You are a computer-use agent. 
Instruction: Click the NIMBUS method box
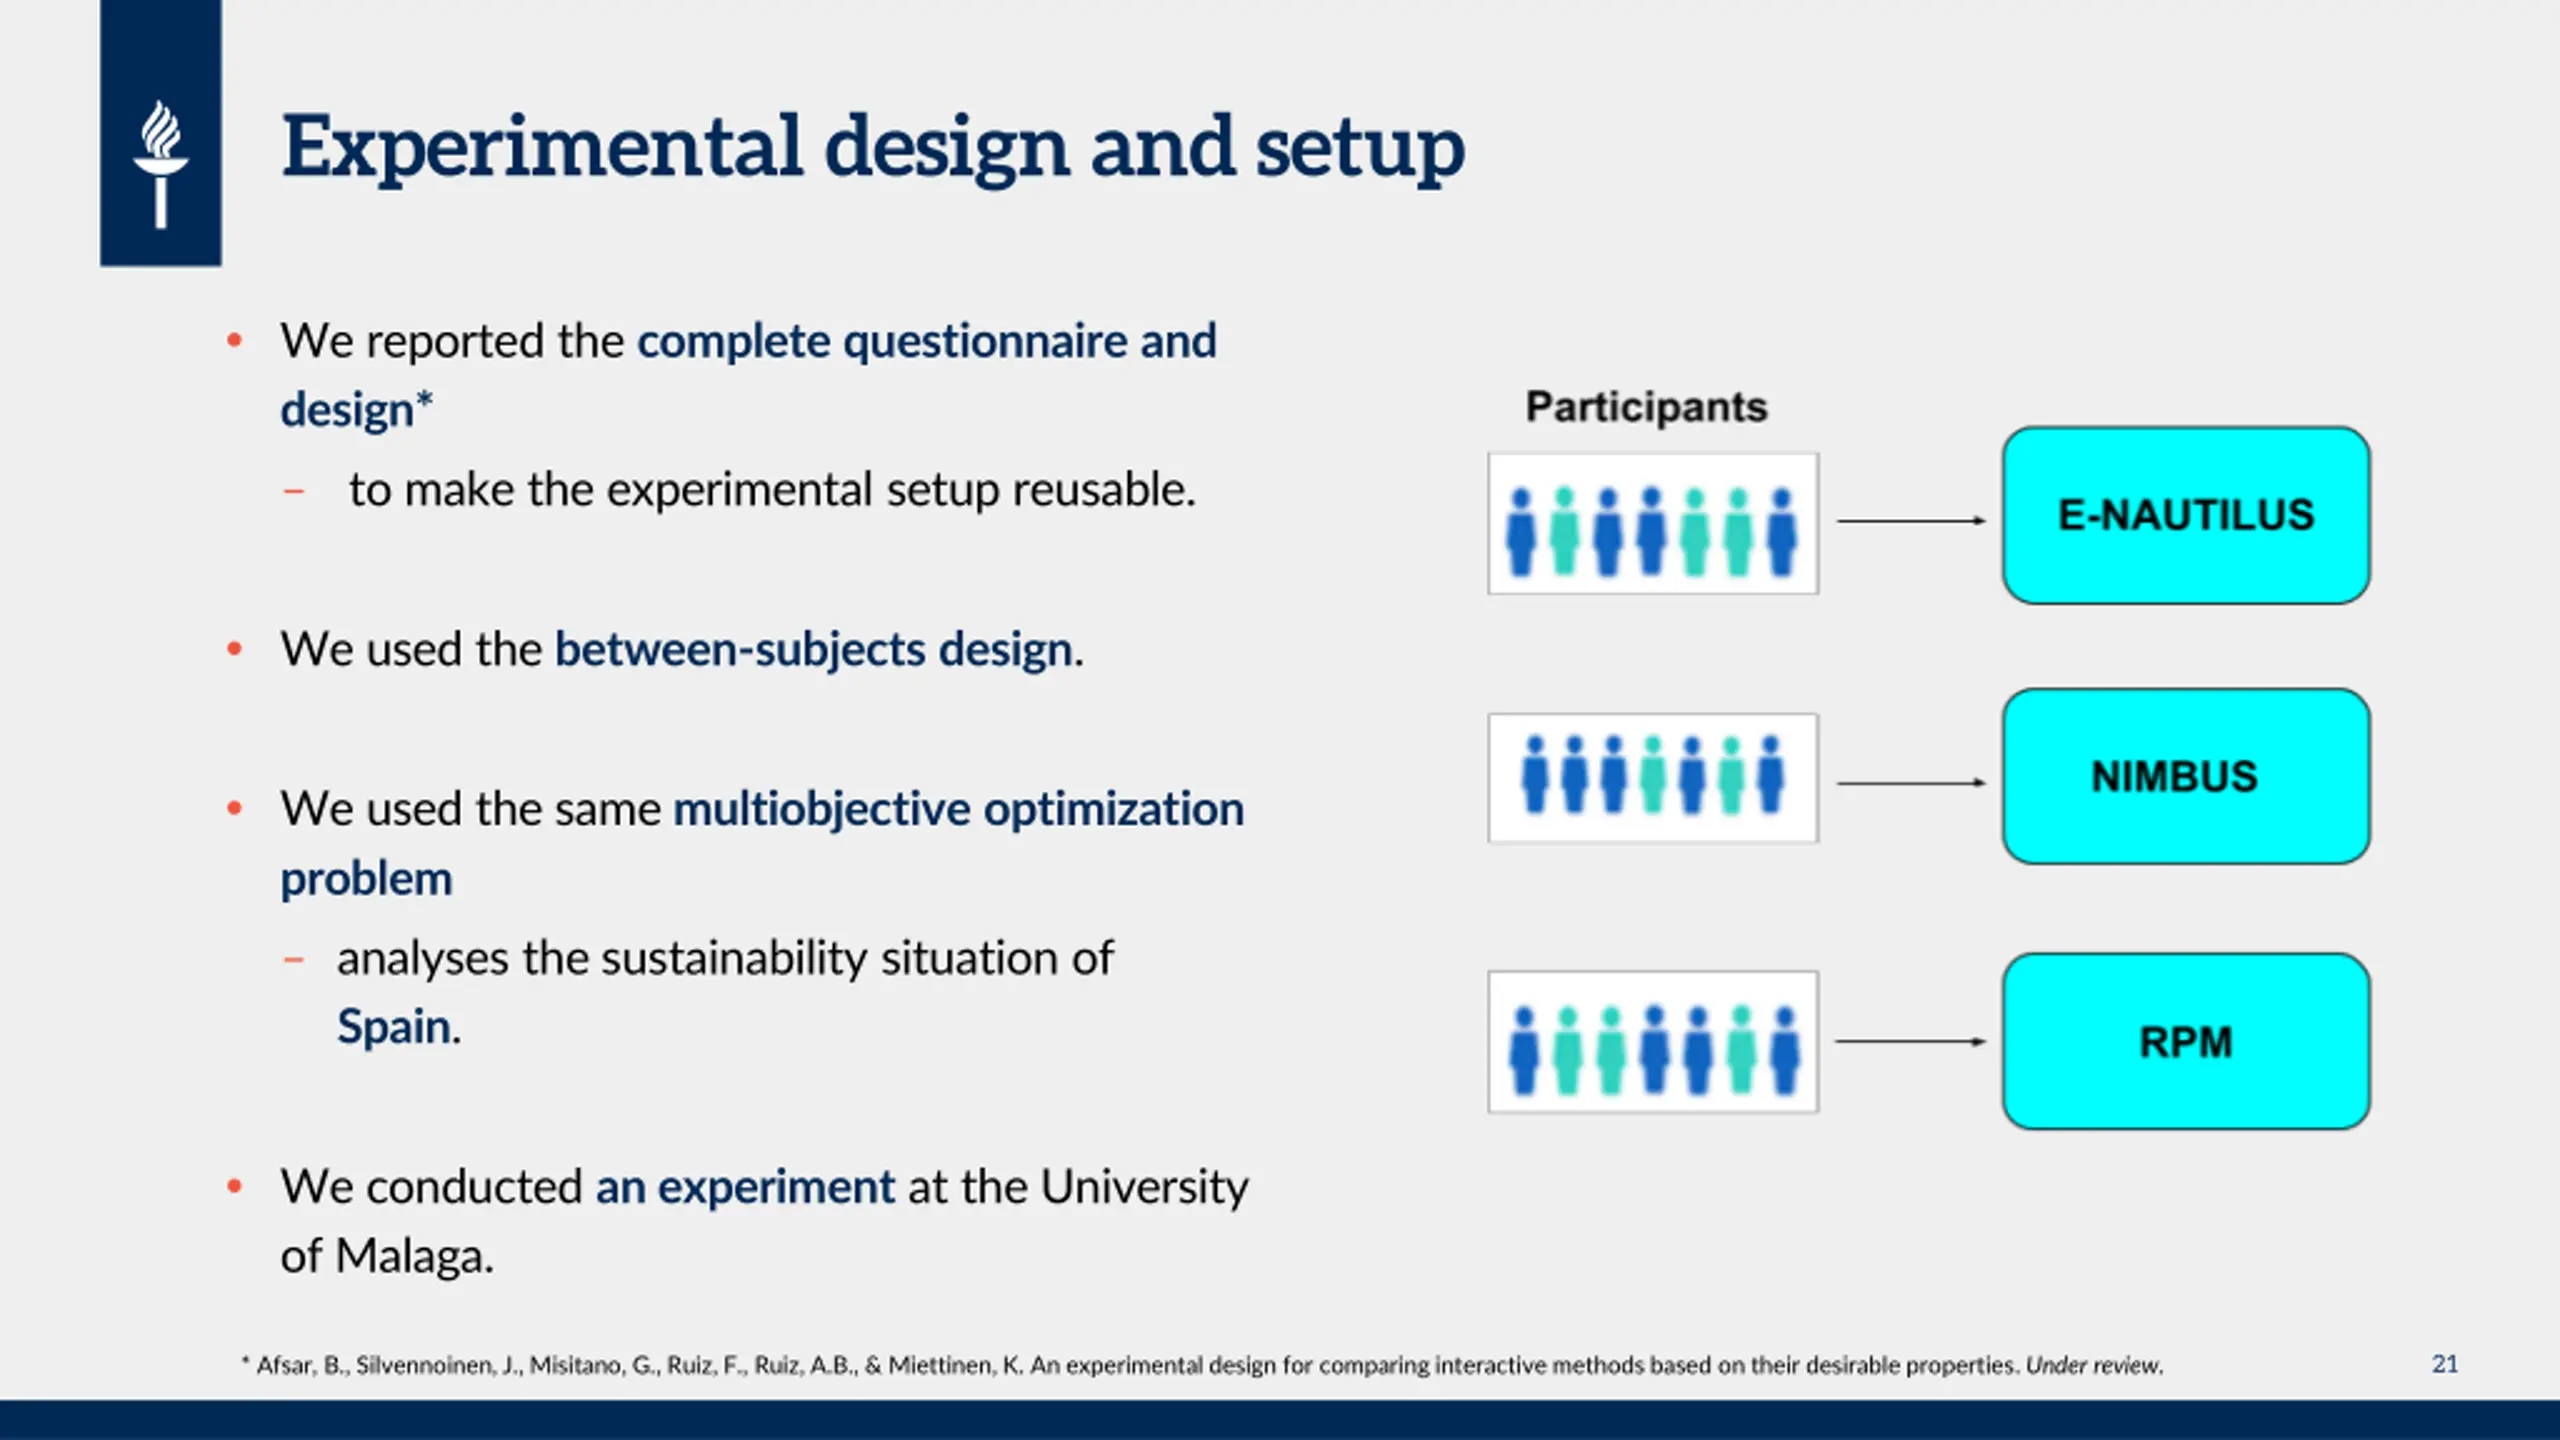coord(2186,776)
